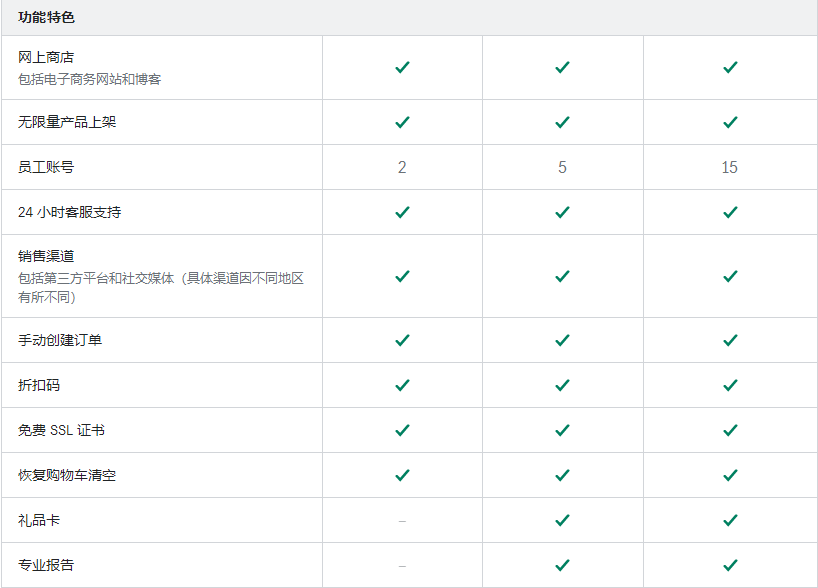Image resolution: width=818 pixels, height=588 pixels.
Task: Click the 24 小时客服支持 checkmark in the third column
Action: point(729,211)
